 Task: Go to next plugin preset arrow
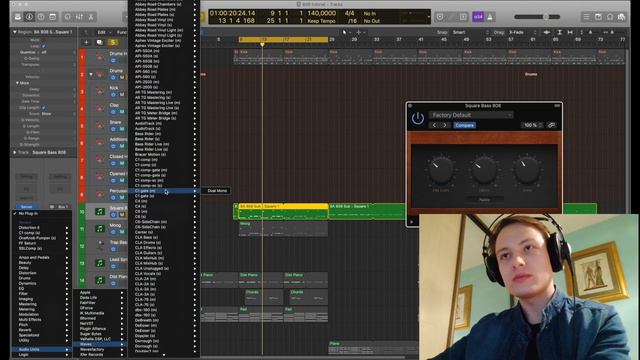[445, 125]
